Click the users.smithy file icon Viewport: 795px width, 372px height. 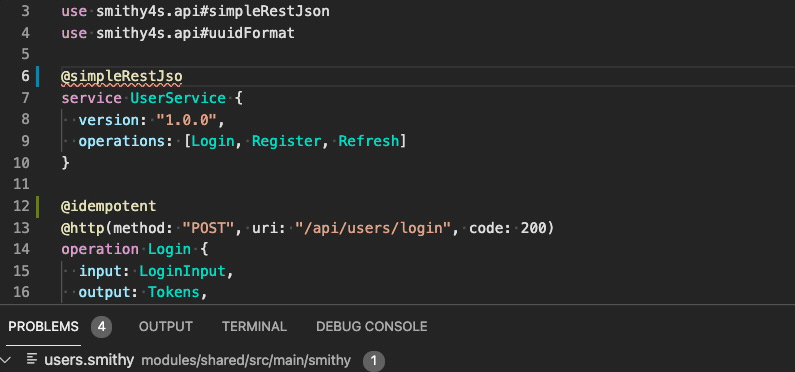32,360
